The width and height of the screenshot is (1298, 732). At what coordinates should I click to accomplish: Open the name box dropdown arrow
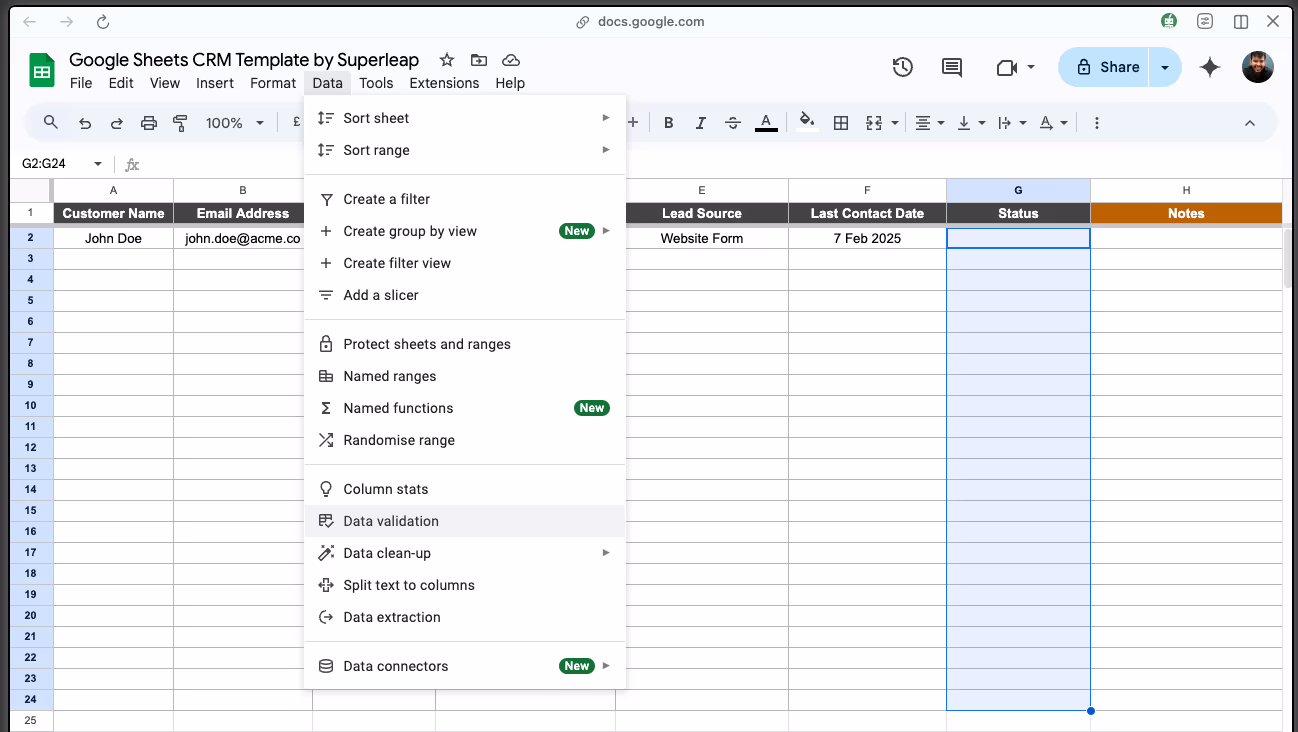98,164
